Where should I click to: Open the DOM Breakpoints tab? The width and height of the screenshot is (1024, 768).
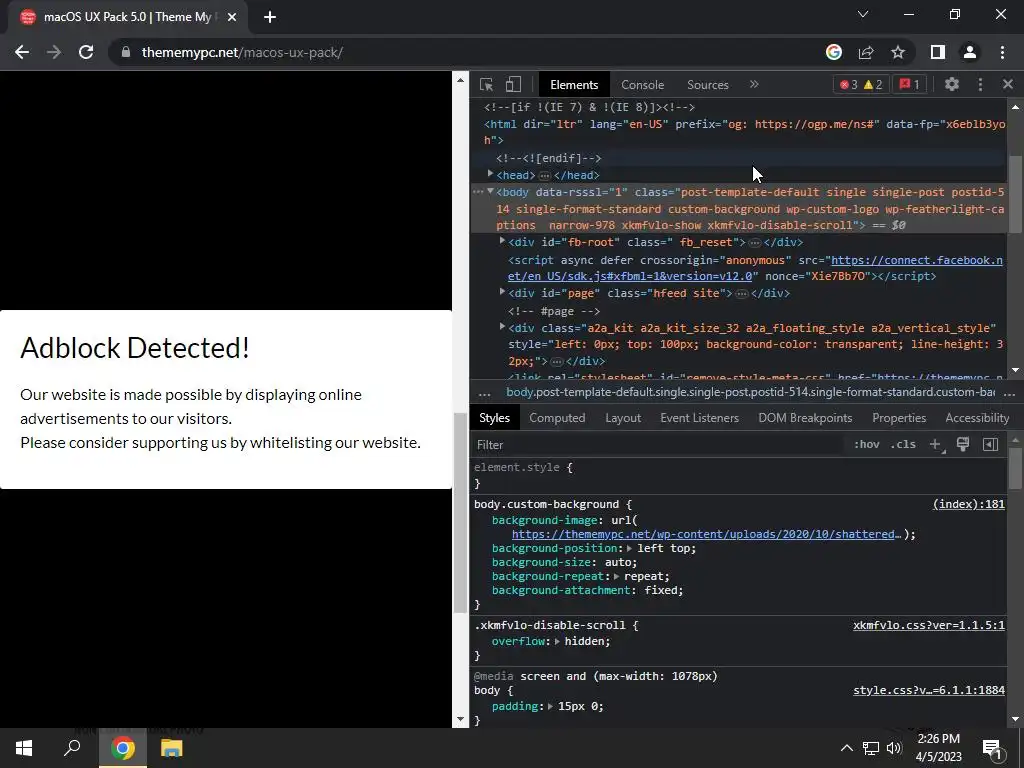click(x=805, y=418)
